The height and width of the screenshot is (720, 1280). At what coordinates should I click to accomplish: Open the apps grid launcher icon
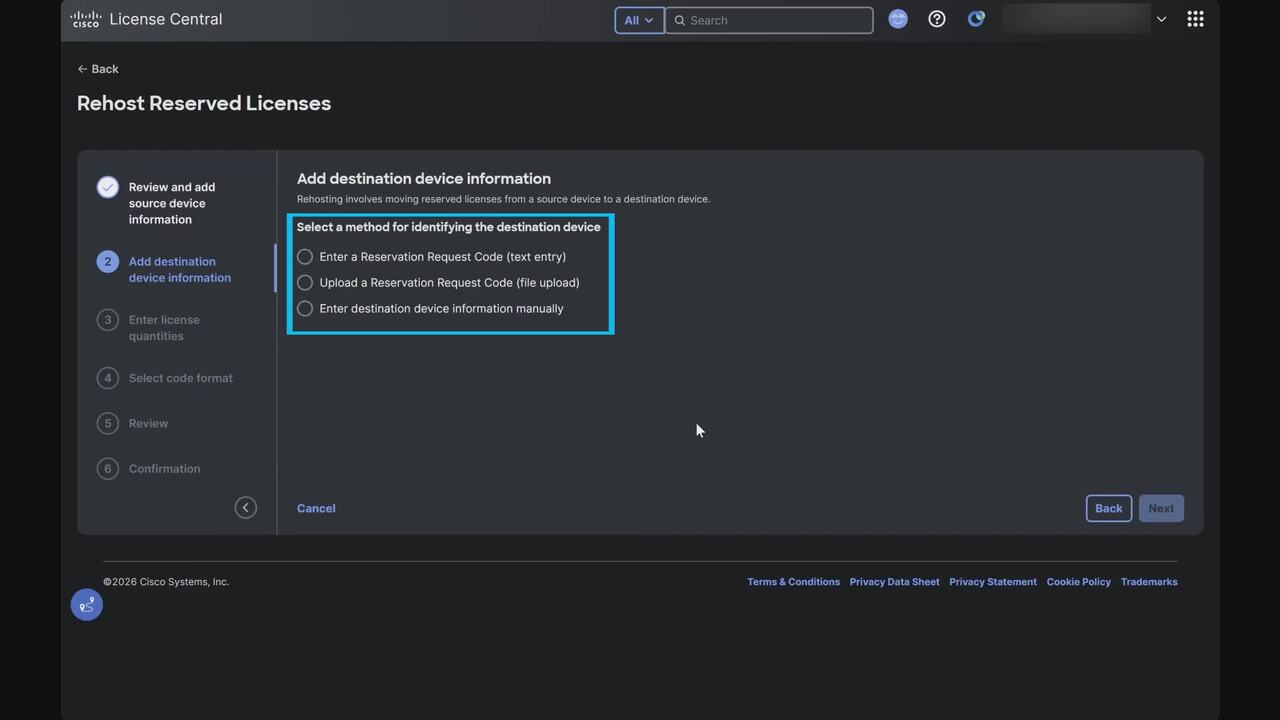coord(1195,19)
